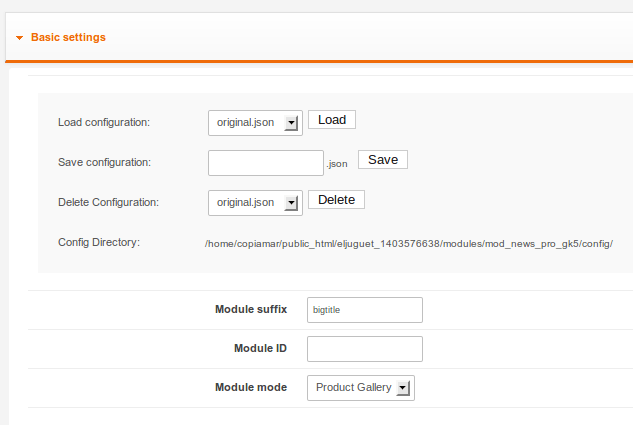Click the Config Directory label

coord(99,242)
